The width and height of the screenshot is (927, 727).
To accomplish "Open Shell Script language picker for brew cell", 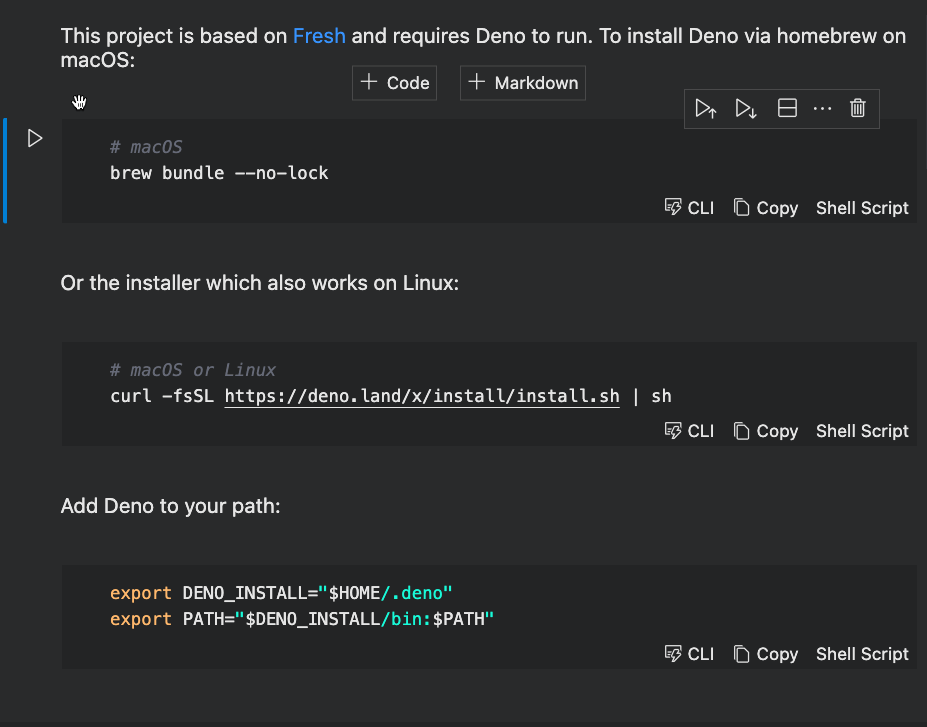I will coord(861,207).
